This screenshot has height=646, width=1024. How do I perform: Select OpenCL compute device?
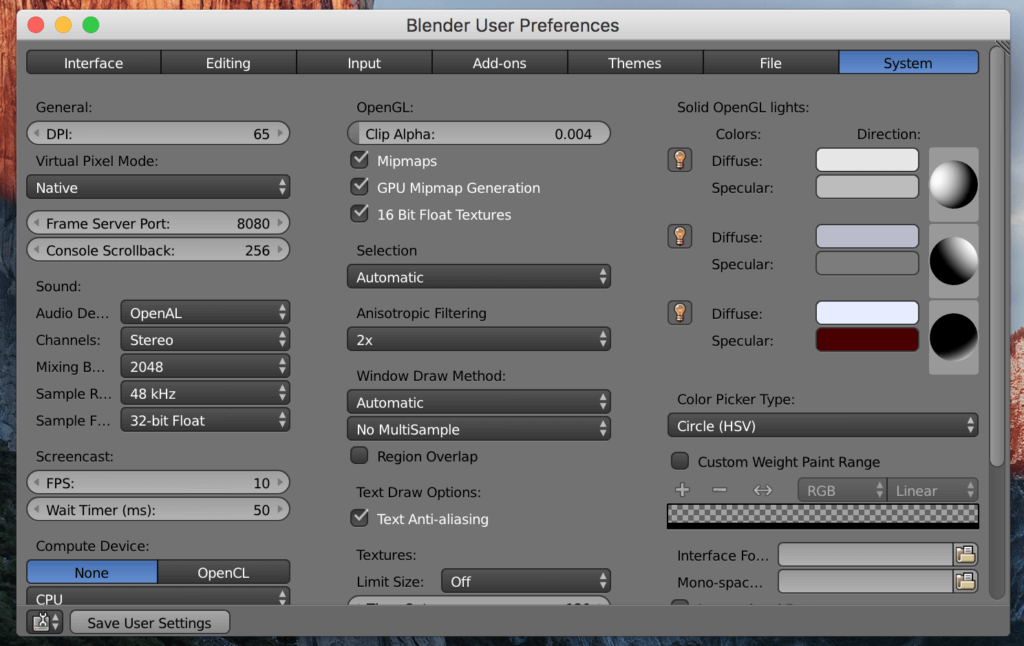pyautogui.click(x=223, y=572)
